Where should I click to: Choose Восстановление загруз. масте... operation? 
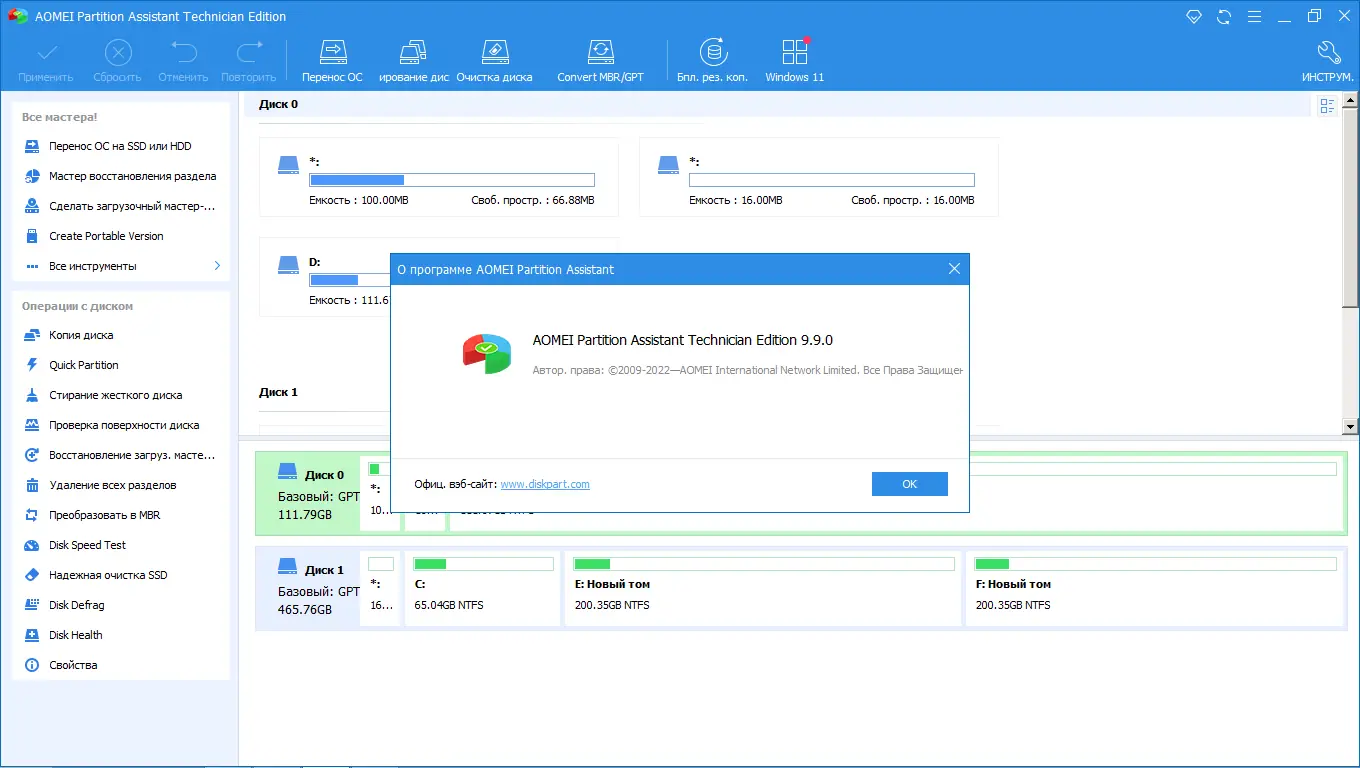click(120, 455)
